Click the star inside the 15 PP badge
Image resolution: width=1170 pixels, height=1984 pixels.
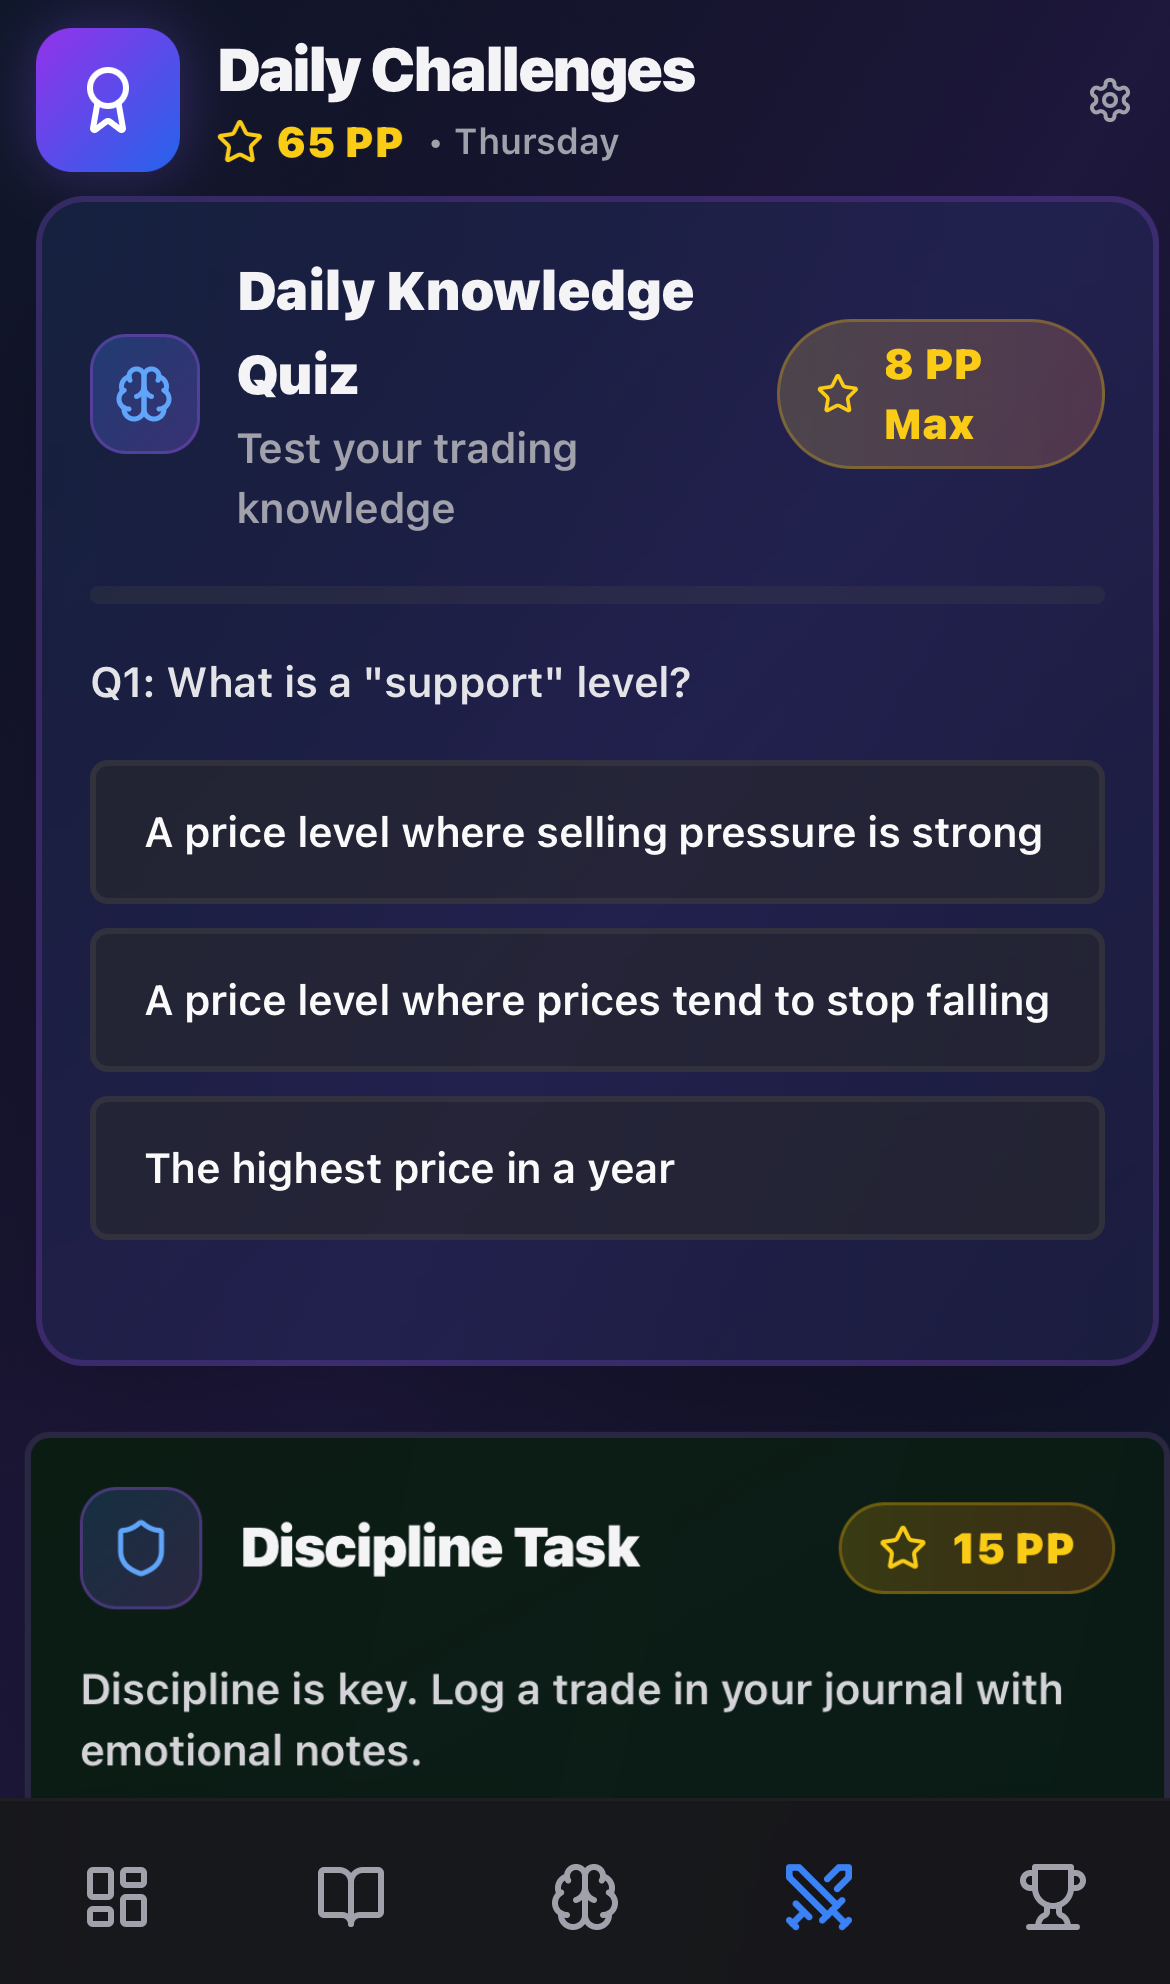coord(905,1548)
